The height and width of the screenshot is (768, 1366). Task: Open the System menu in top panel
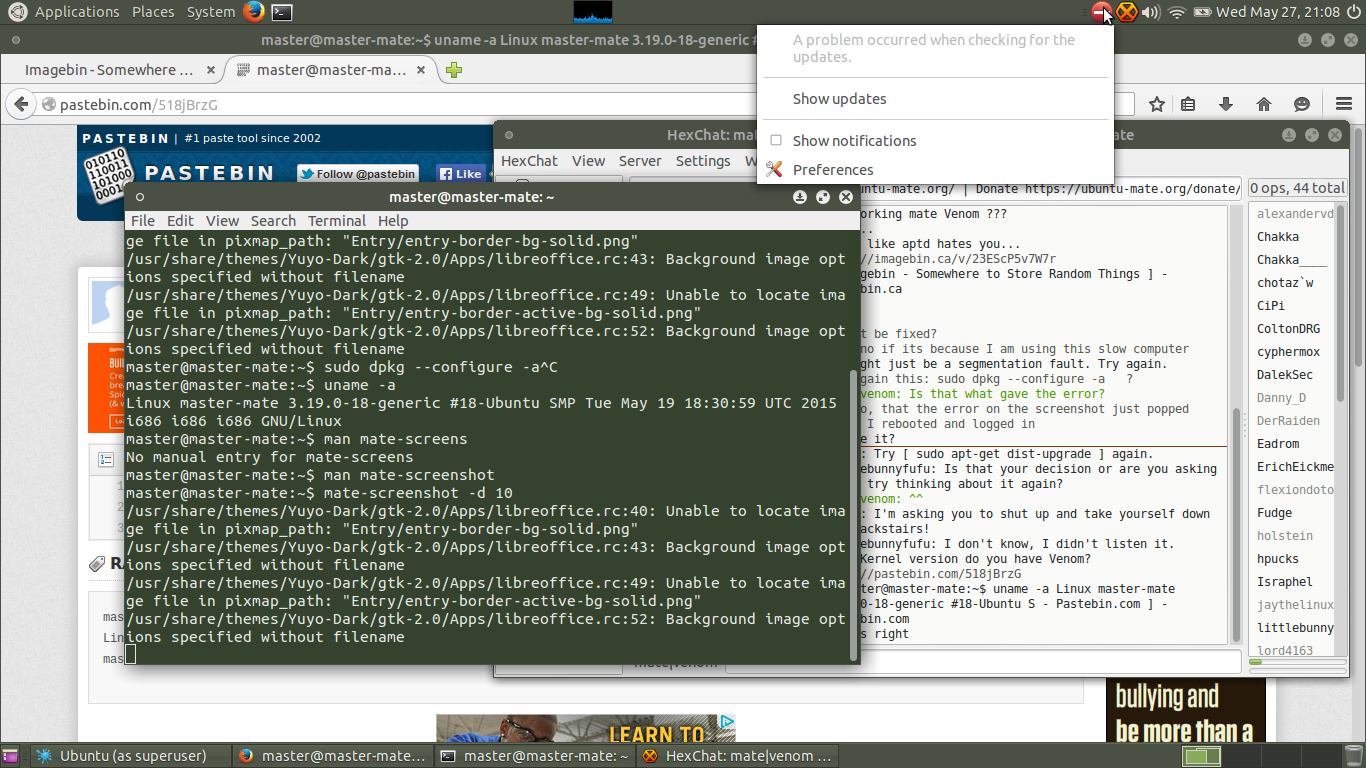click(211, 12)
